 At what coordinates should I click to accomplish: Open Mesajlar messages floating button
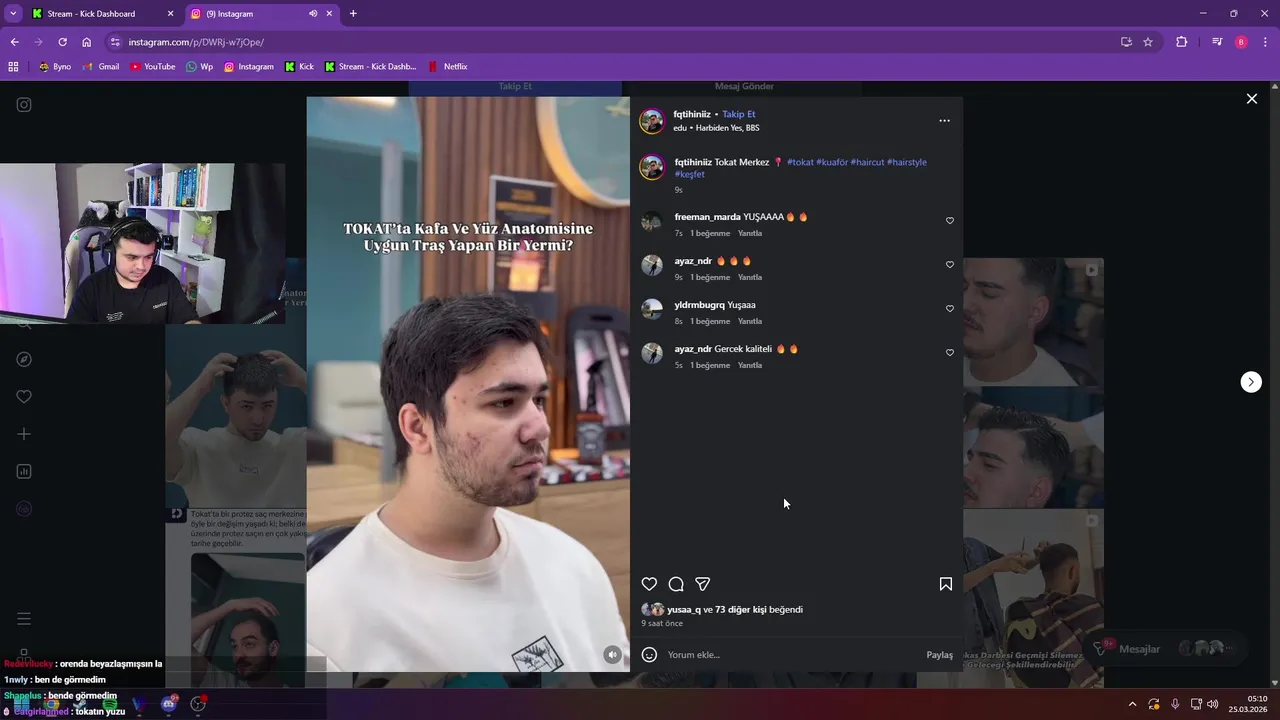click(x=1168, y=649)
